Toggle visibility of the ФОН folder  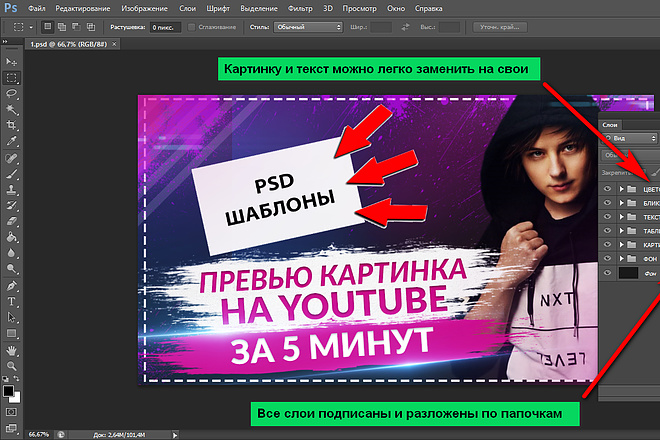pyautogui.click(x=607, y=258)
